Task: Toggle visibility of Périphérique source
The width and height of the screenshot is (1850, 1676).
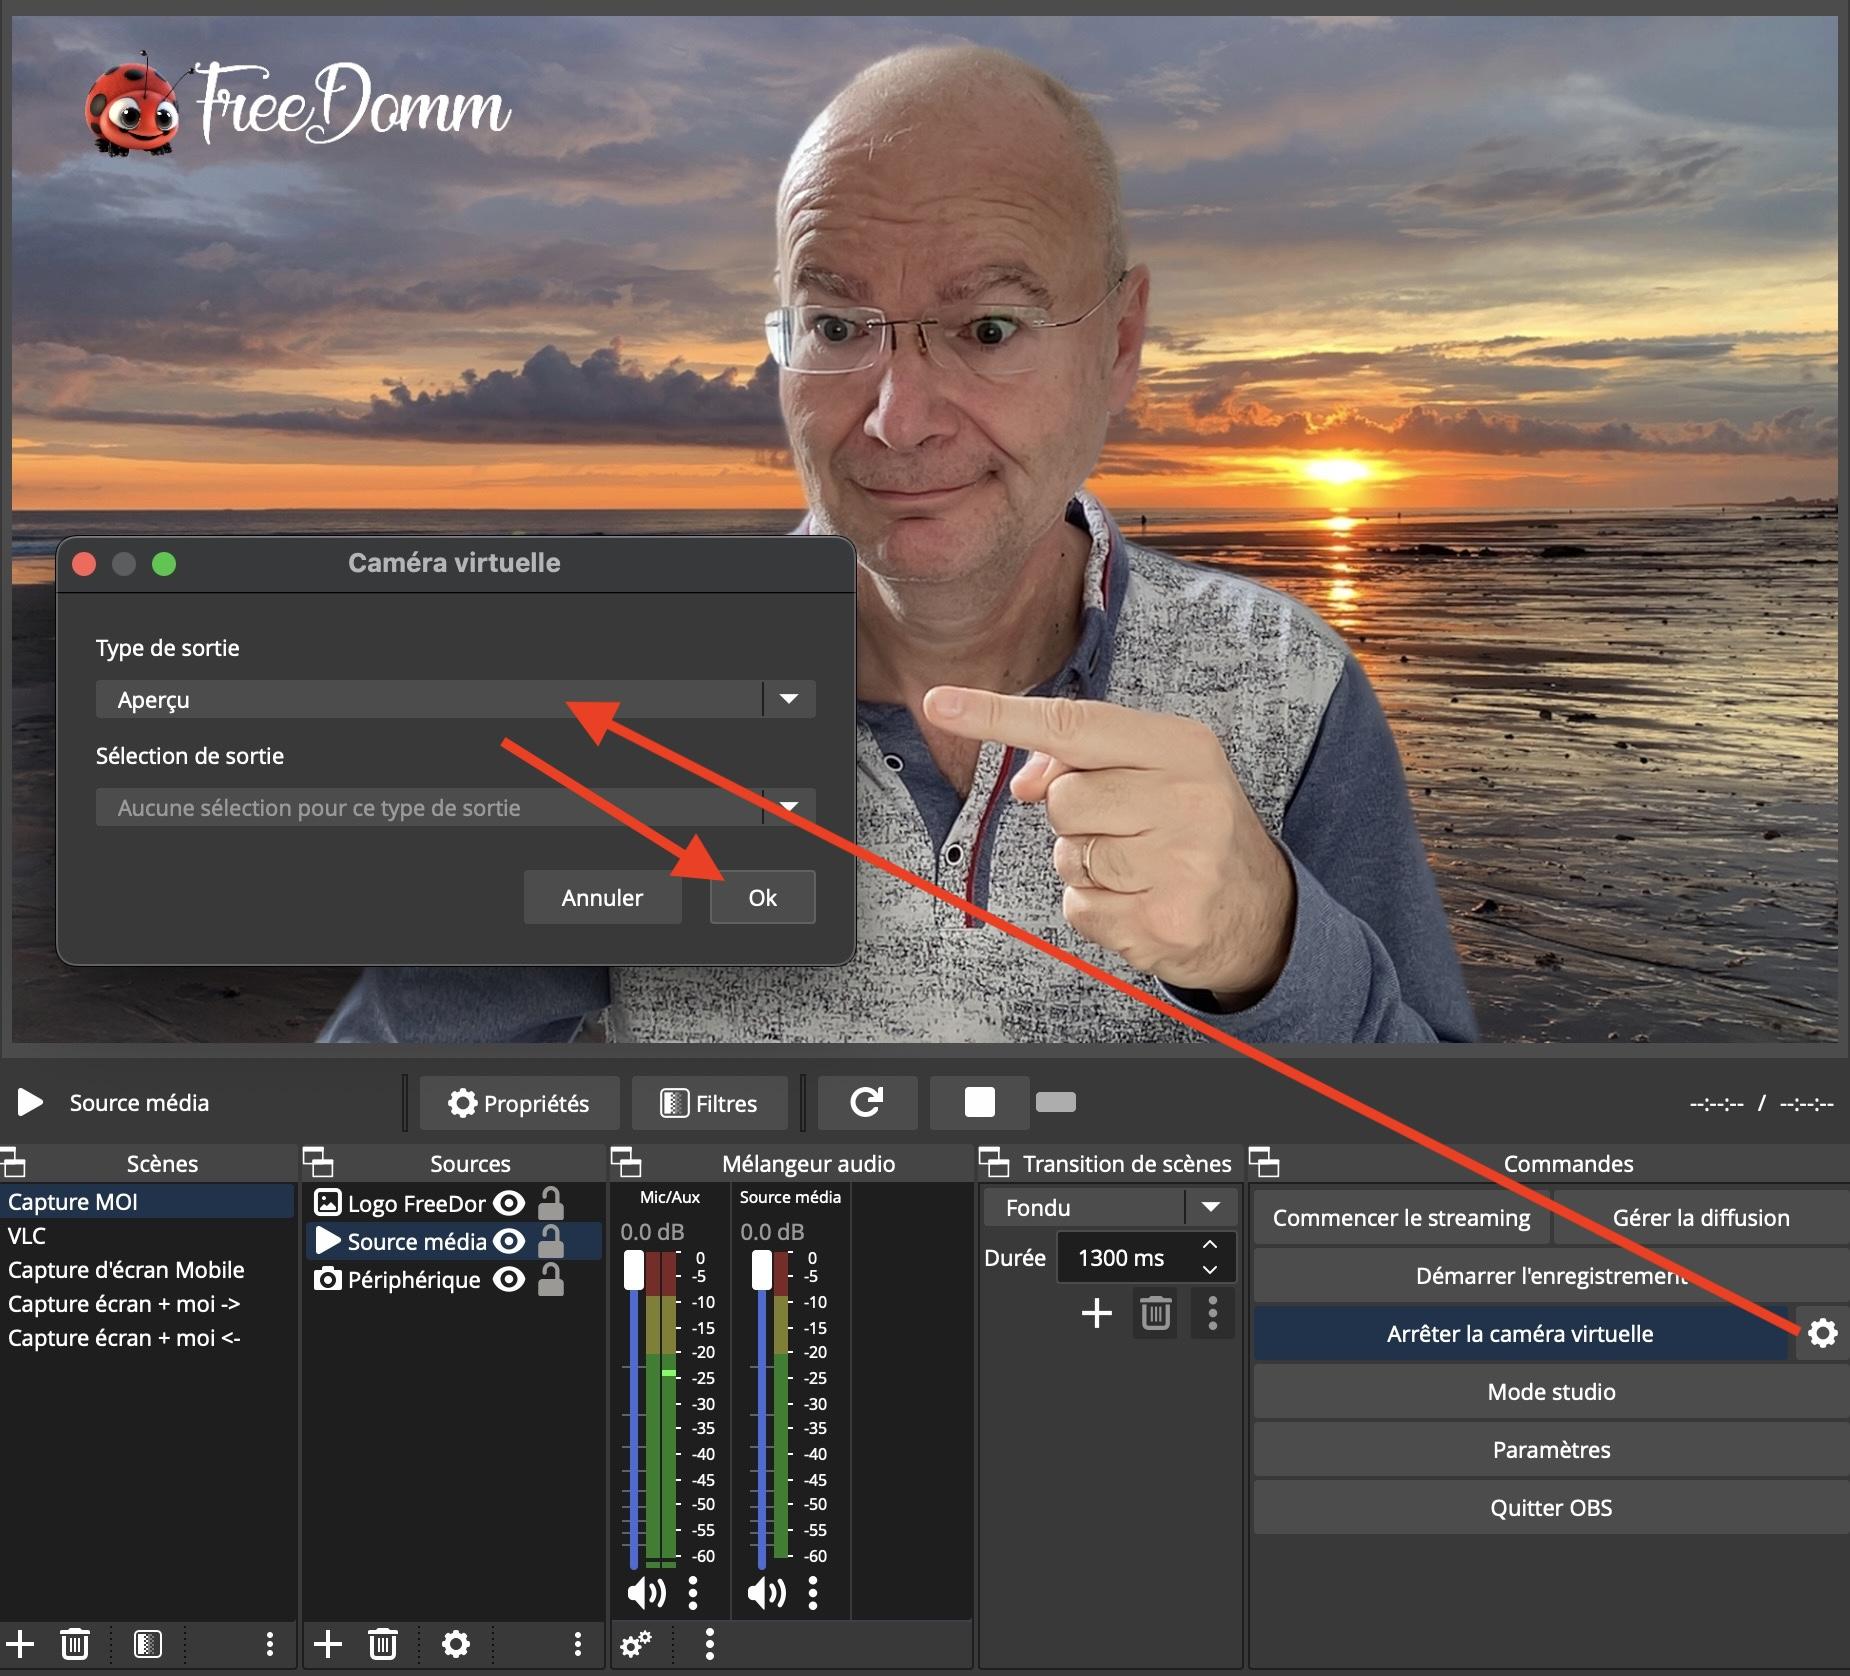Action: 510,1279
